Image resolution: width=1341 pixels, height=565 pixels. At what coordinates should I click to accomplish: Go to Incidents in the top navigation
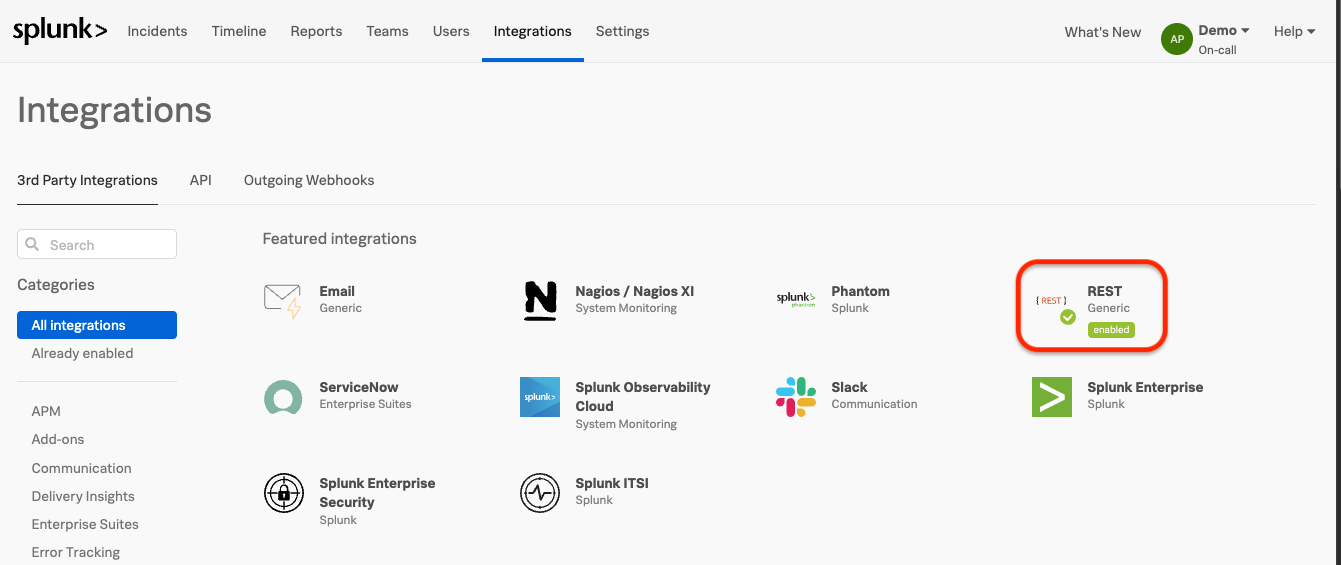click(x=157, y=31)
